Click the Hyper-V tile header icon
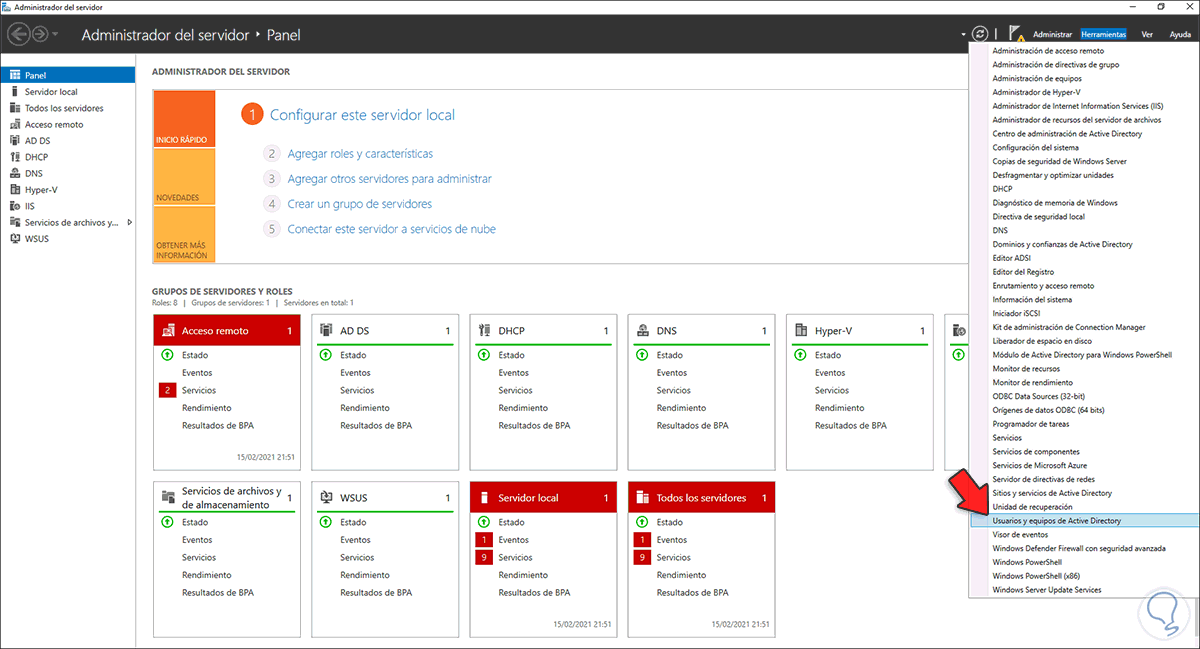Viewport: 1200px width, 649px height. click(802, 330)
